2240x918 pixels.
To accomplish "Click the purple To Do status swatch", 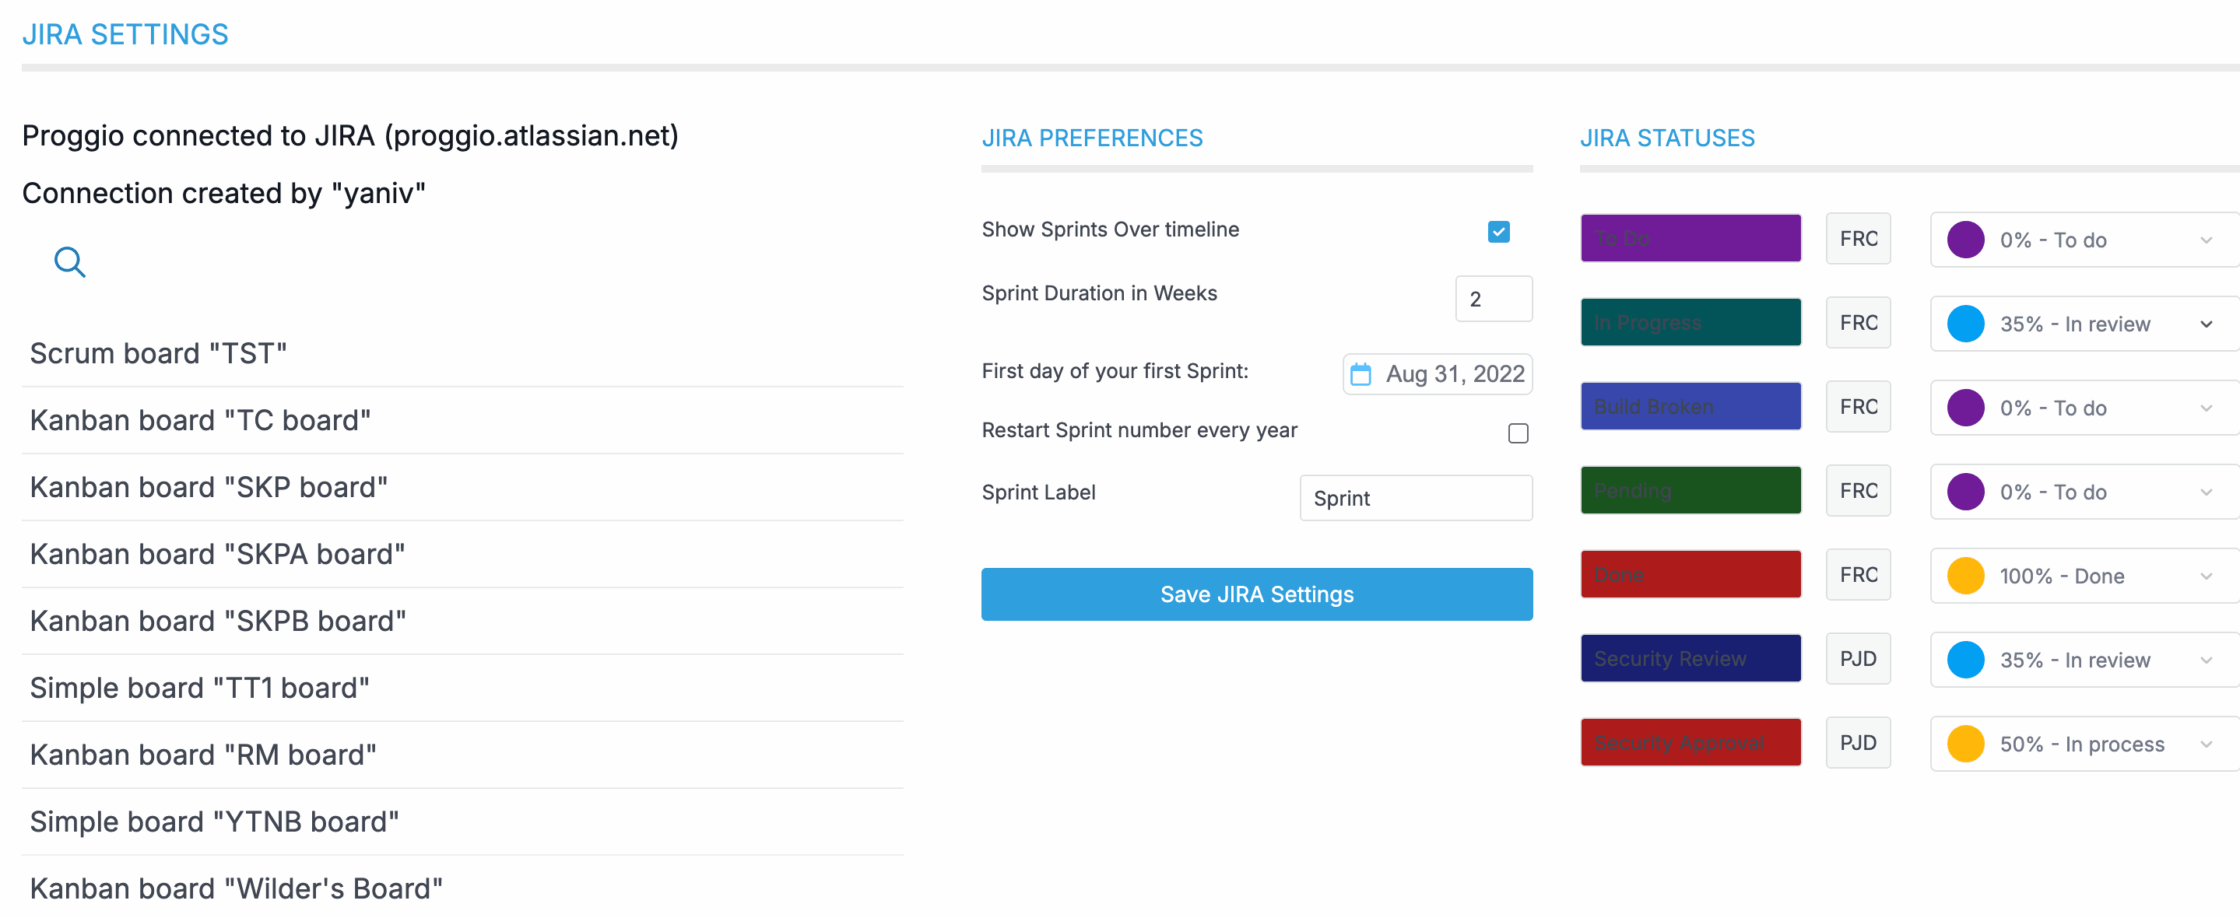I will pyautogui.click(x=1691, y=238).
